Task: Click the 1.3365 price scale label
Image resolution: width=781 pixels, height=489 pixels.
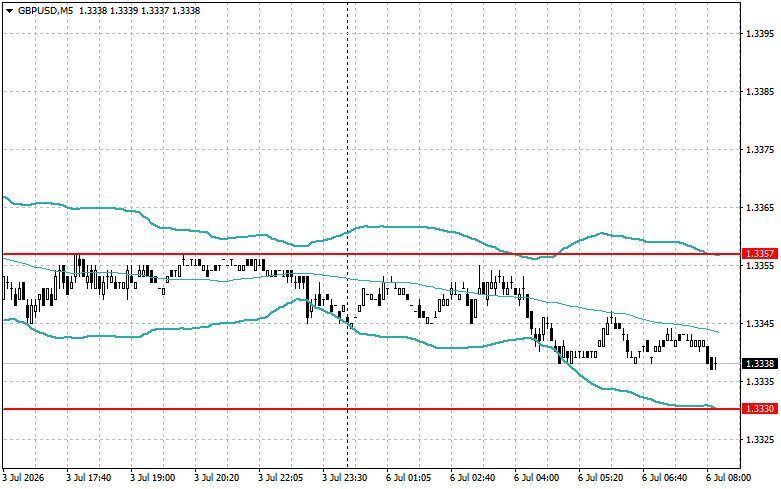Action: click(760, 208)
